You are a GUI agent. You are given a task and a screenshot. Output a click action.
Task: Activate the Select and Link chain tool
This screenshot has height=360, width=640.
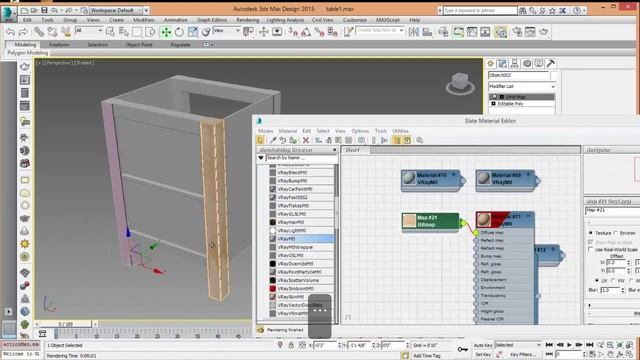(39, 32)
